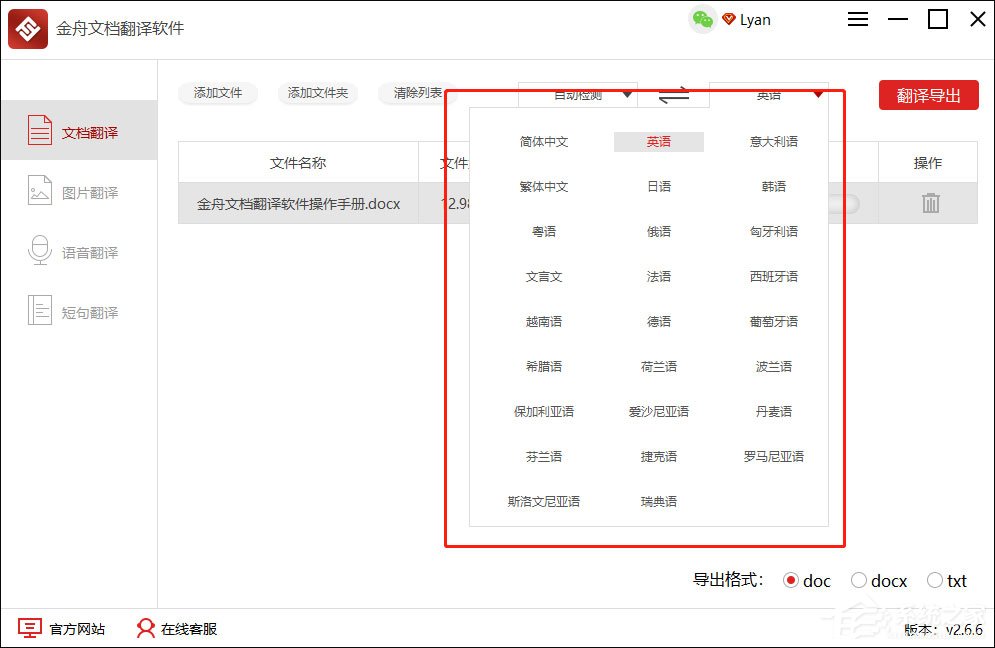Click the 官方网站 icon at bottom left
The image size is (995, 648).
[31, 629]
